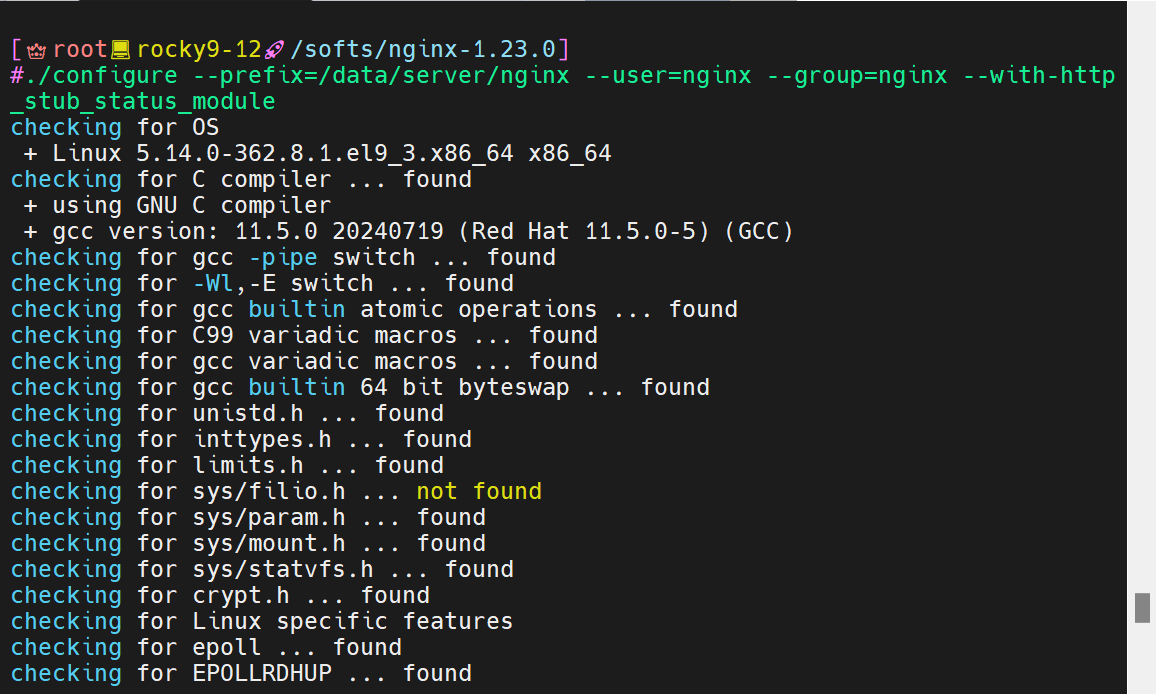Click 'C99 variadic macros' line
This screenshot has height=694, width=1156.
click(304, 335)
